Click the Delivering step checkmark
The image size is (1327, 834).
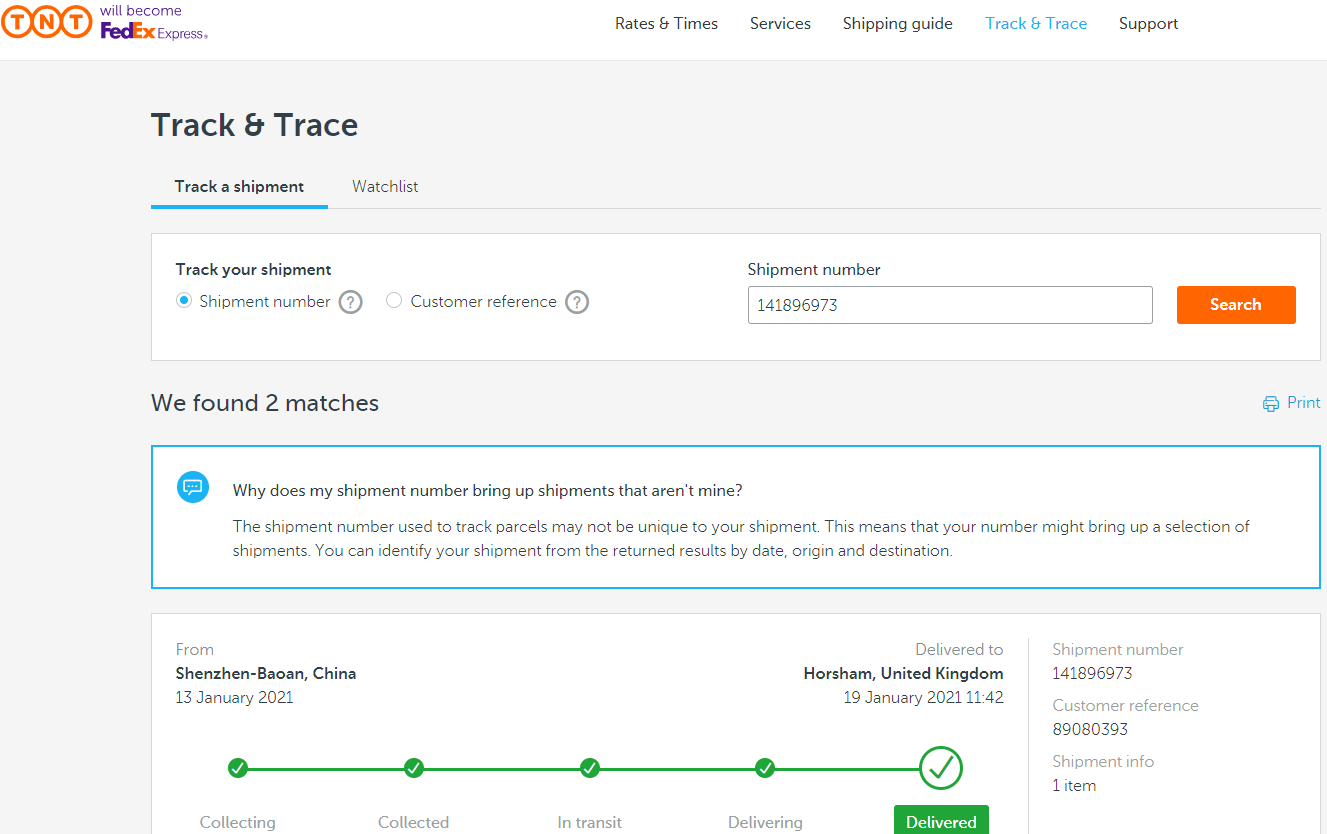click(765, 768)
